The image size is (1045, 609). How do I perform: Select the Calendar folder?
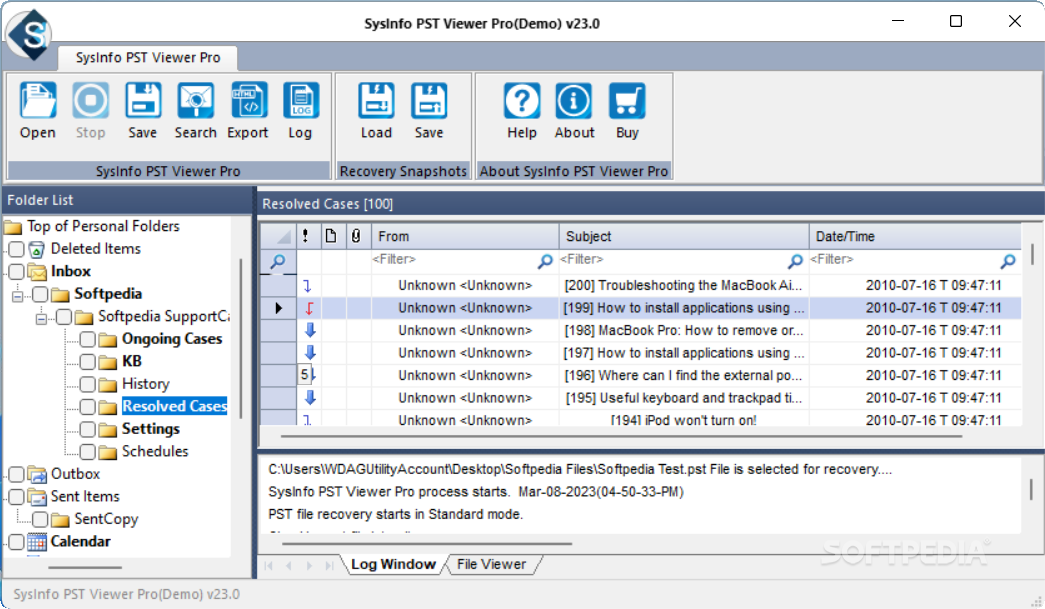[x=81, y=542]
